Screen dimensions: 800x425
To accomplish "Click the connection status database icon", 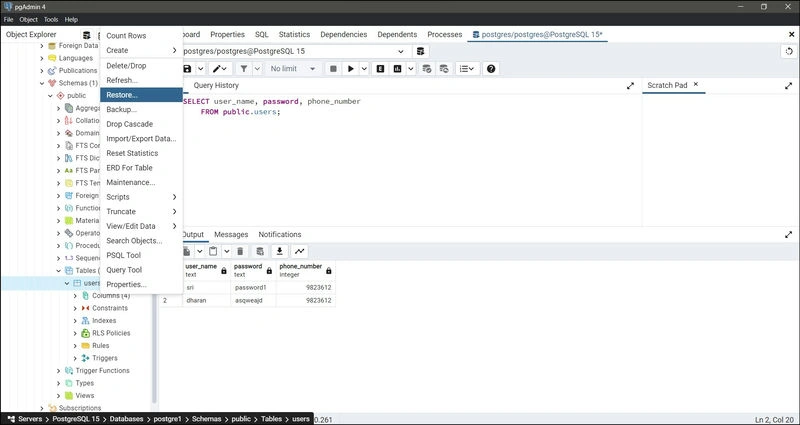I will tap(420, 52).
